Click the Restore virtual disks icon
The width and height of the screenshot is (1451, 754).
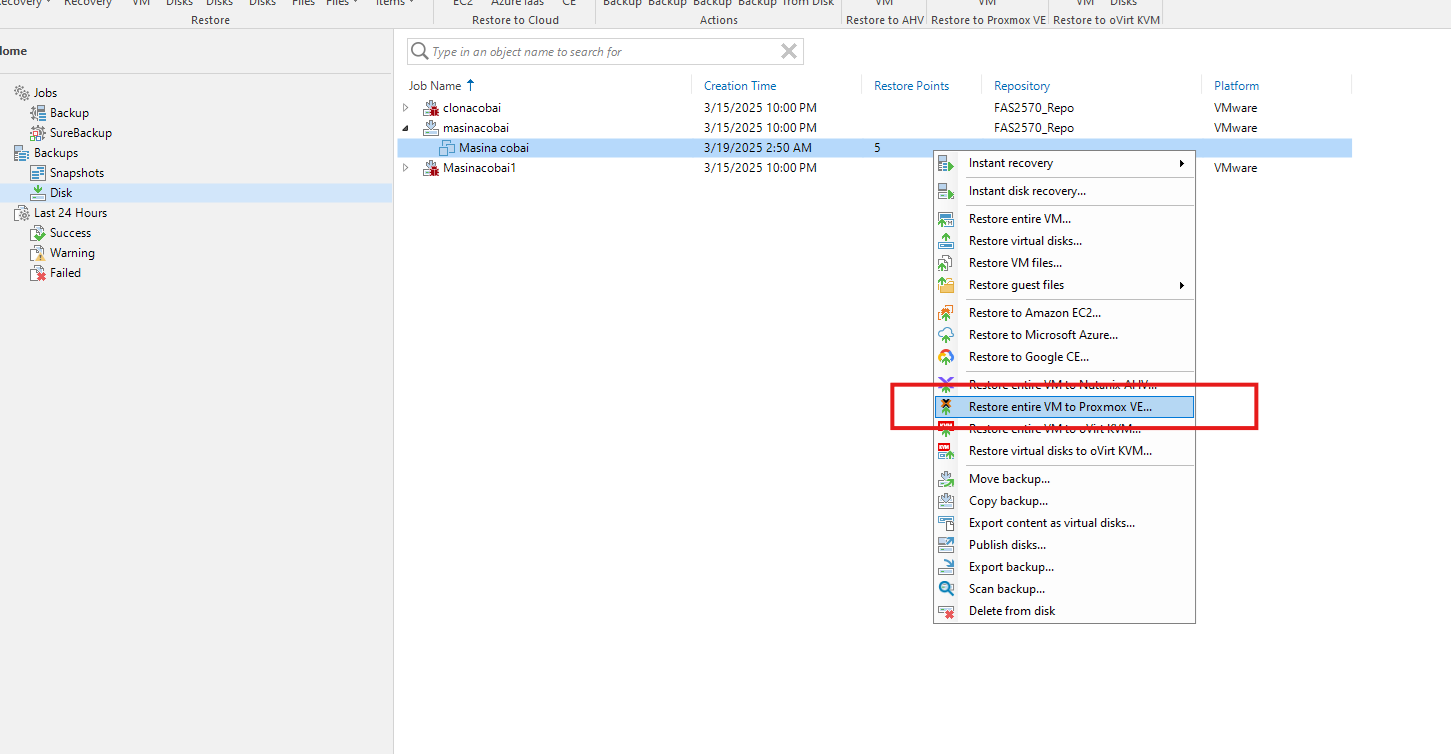point(946,241)
